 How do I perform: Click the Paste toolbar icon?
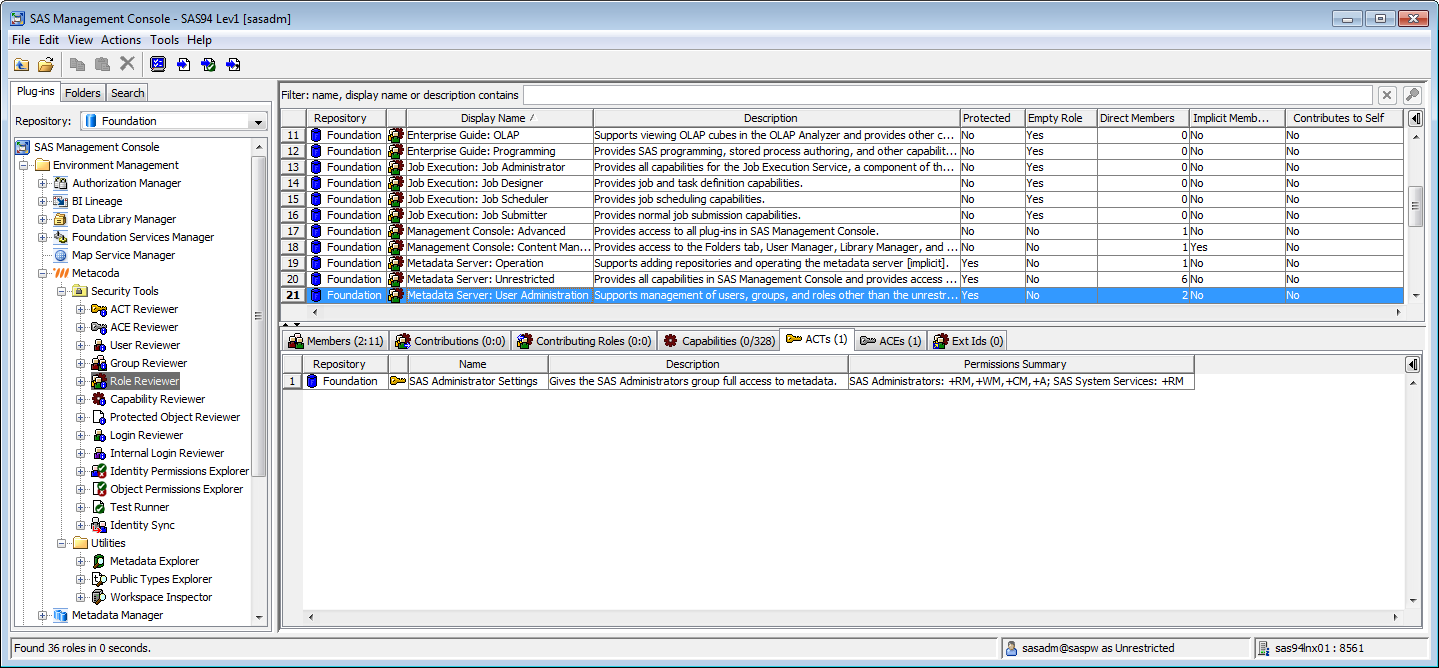coord(102,64)
